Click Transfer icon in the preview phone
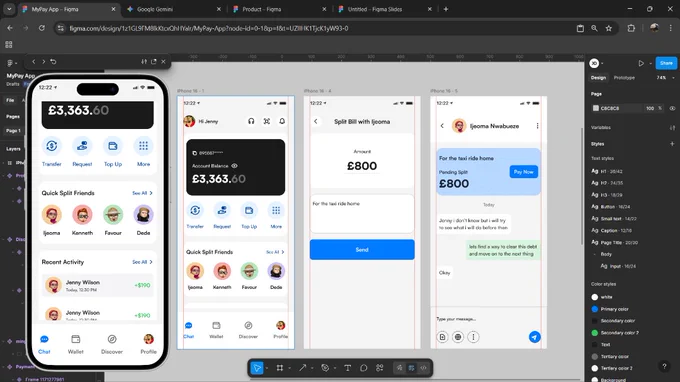Image resolution: width=680 pixels, height=382 pixels. coord(52,146)
